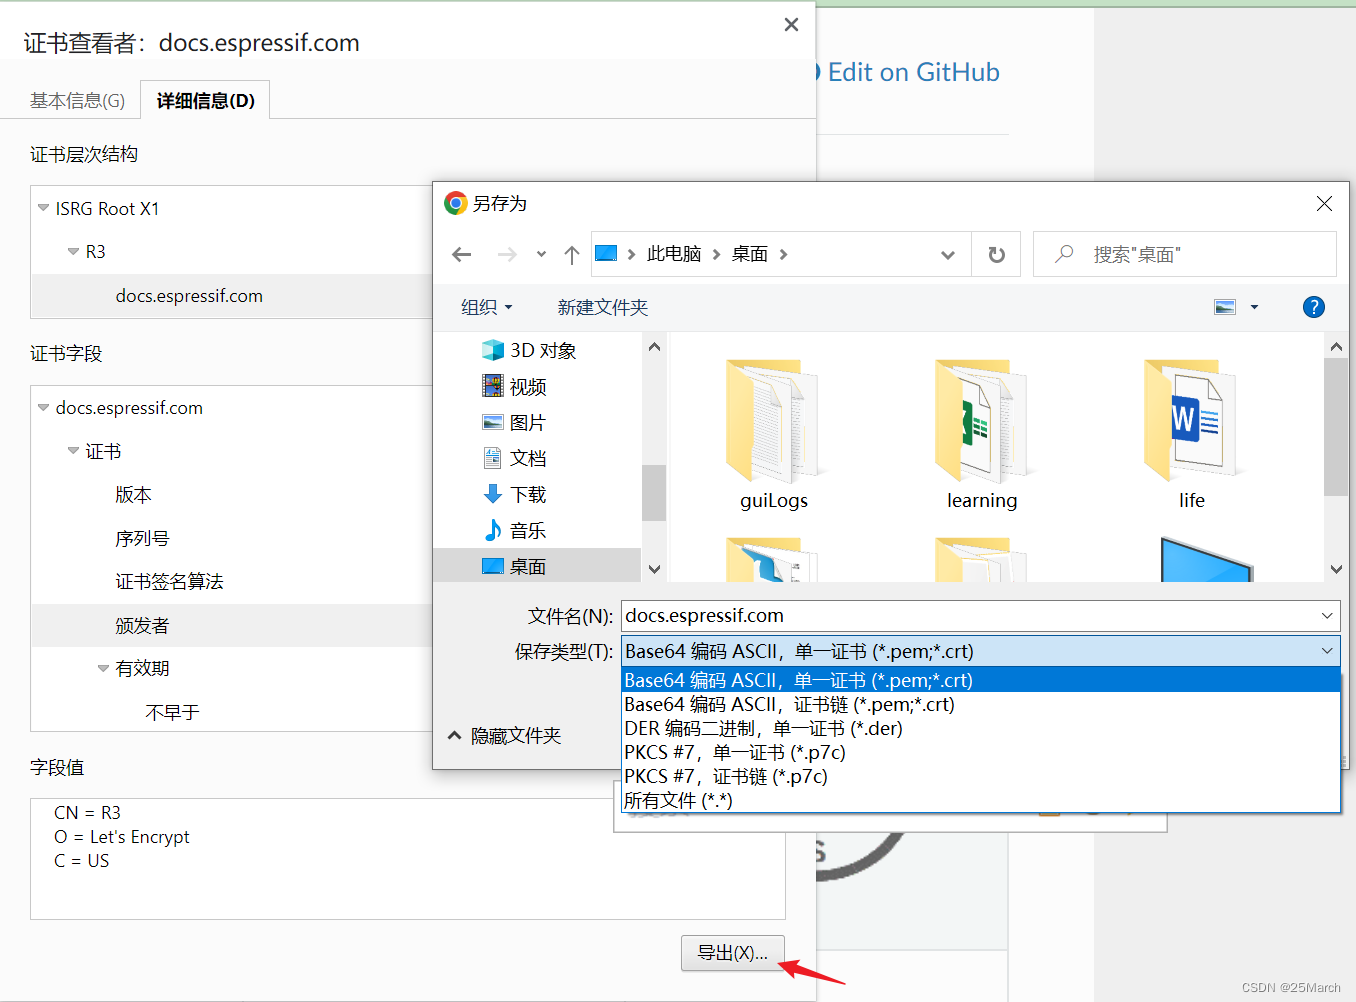1356x1002 pixels.
Task: Click the field value text box
Action: point(408,859)
